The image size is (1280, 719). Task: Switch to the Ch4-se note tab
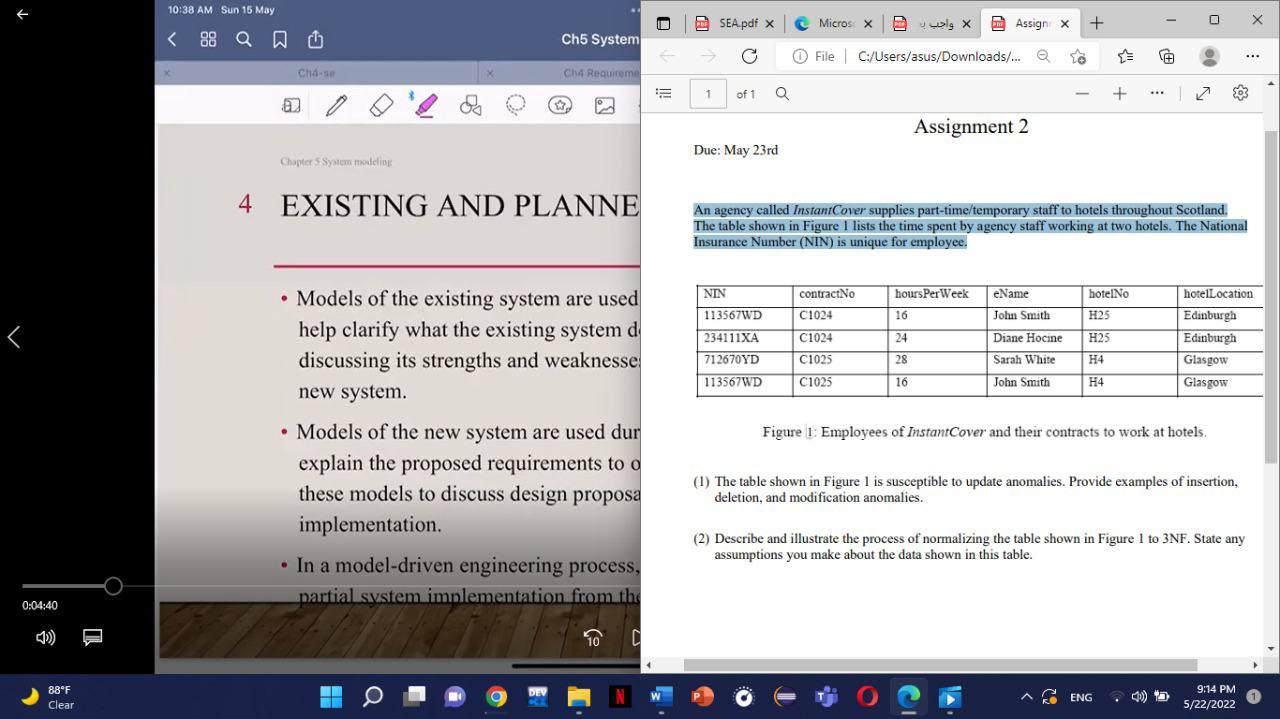tap(316, 73)
